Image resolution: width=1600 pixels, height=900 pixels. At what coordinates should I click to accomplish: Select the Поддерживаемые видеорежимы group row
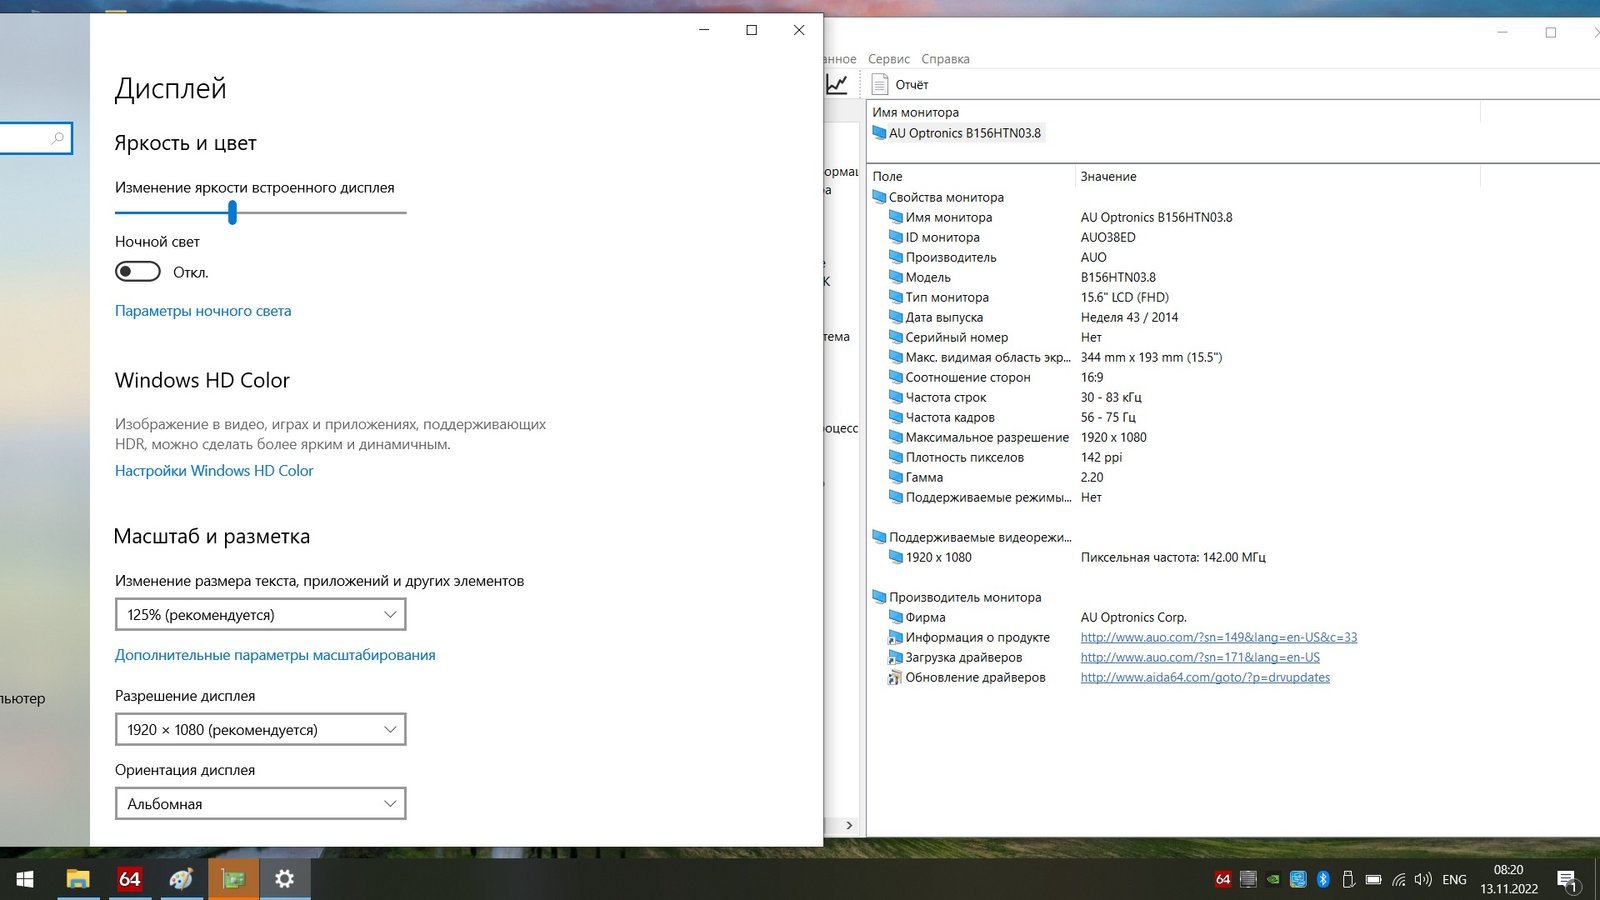[972, 537]
